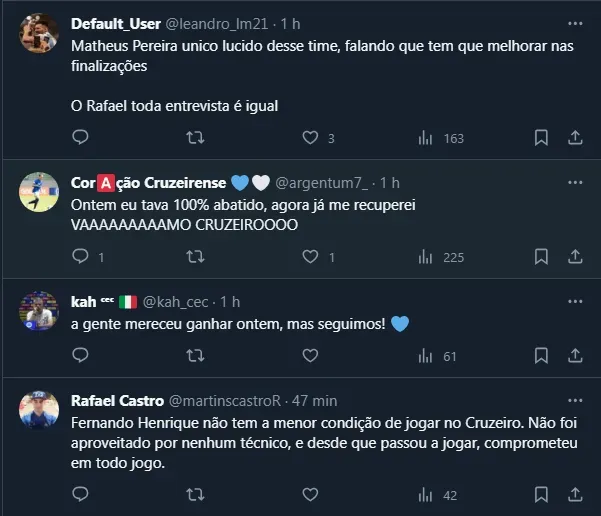601x516 pixels.
Task: Retweet the Default_User post
Action: (196, 138)
